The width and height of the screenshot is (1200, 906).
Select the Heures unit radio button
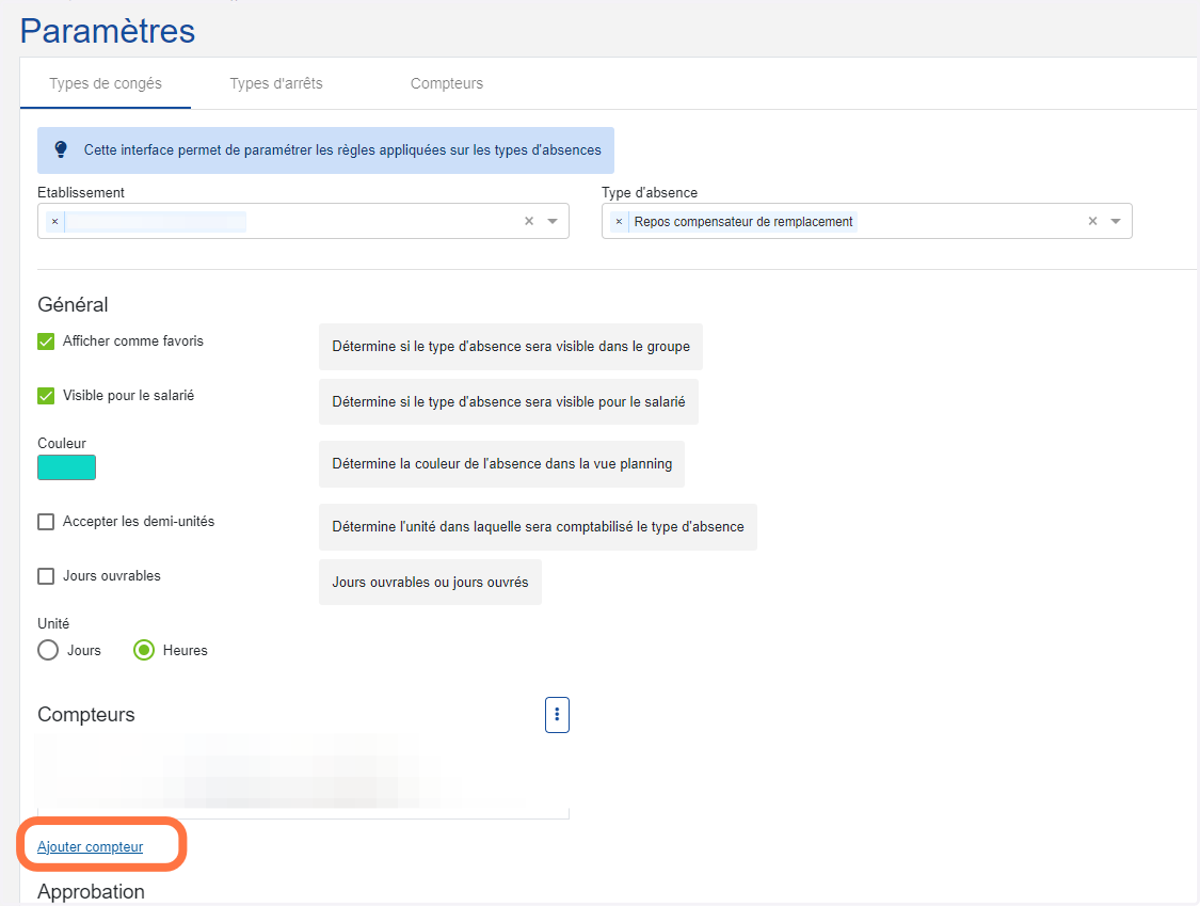[144, 651]
